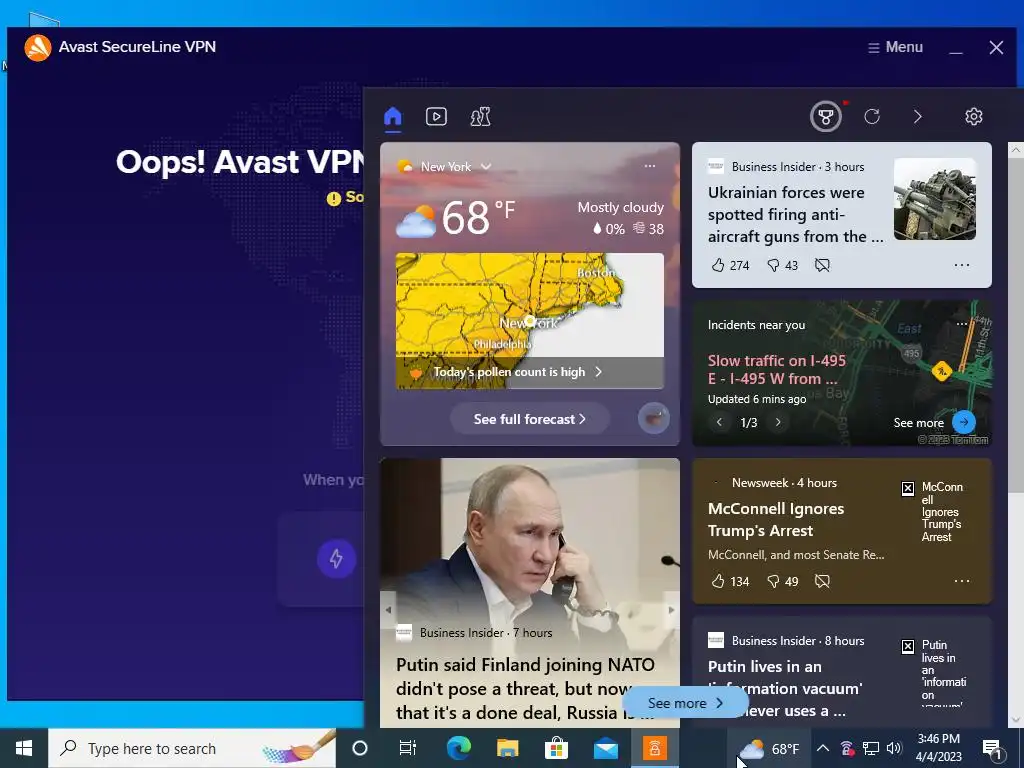This screenshot has width=1024, height=768.
Task: Open the anti-aircraft gun article thumbnail
Action: (x=935, y=199)
